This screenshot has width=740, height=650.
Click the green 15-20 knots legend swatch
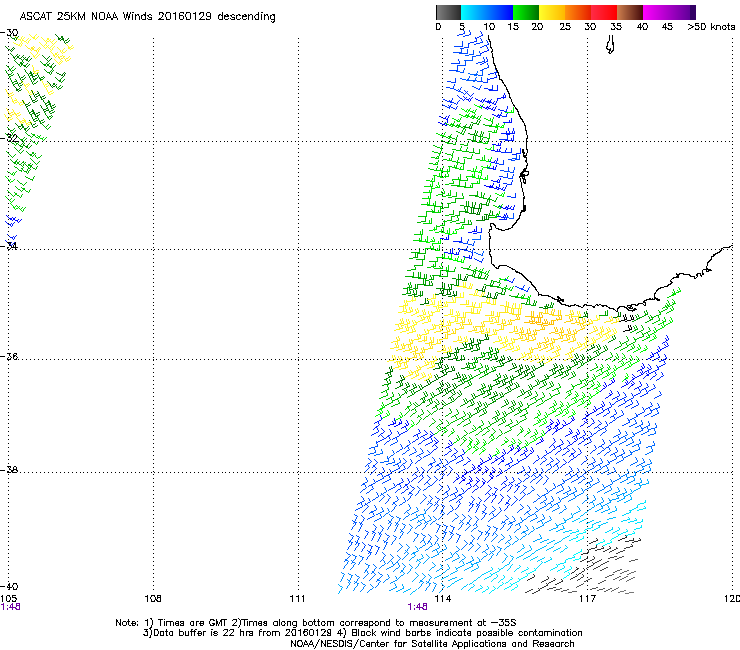pyautogui.click(x=526, y=12)
